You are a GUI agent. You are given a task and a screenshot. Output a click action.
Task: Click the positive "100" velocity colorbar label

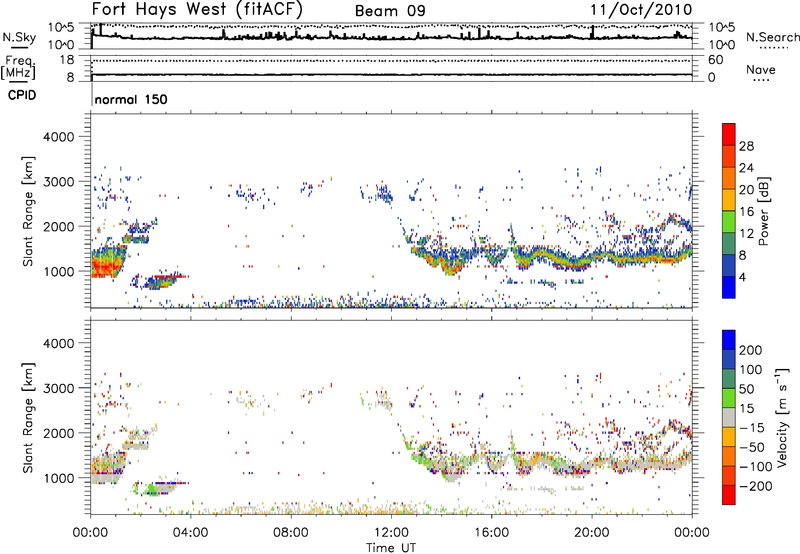tap(751, 370)
